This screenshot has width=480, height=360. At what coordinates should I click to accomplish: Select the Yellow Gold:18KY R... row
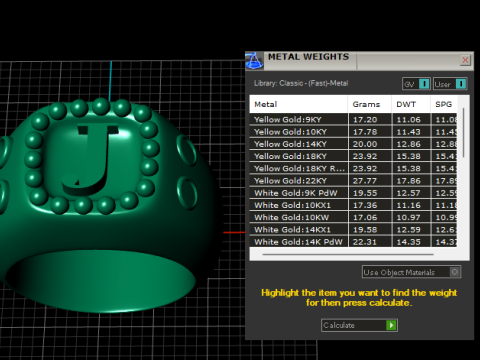(x=353, y=168)
